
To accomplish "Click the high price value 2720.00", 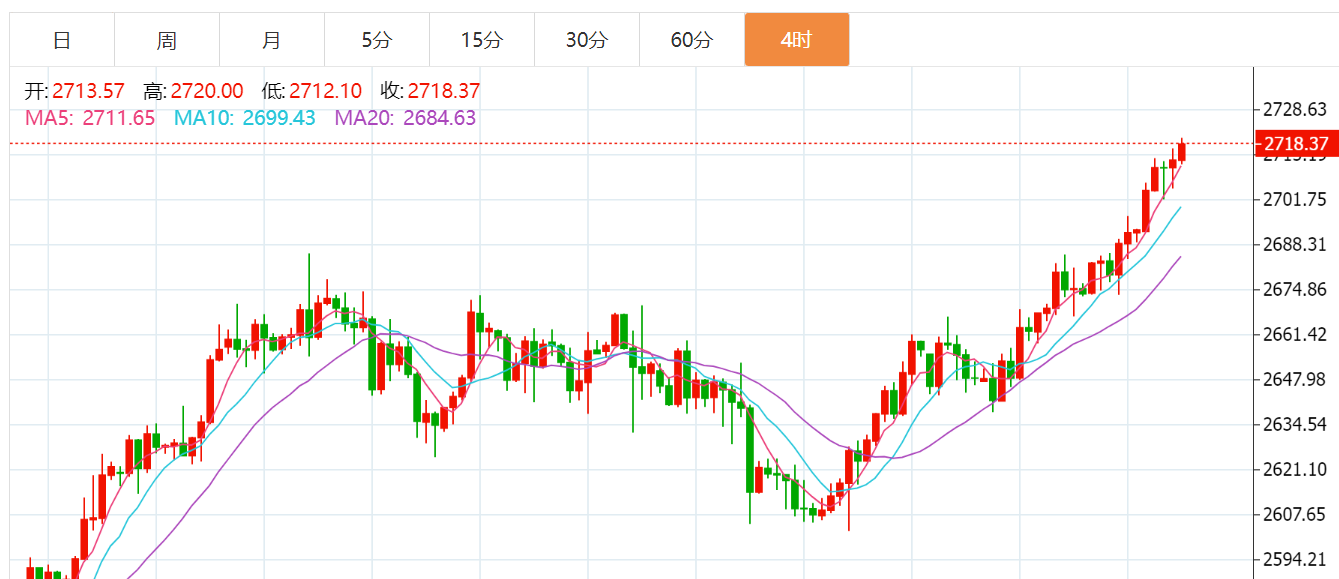I will click(x=207, y=92).
